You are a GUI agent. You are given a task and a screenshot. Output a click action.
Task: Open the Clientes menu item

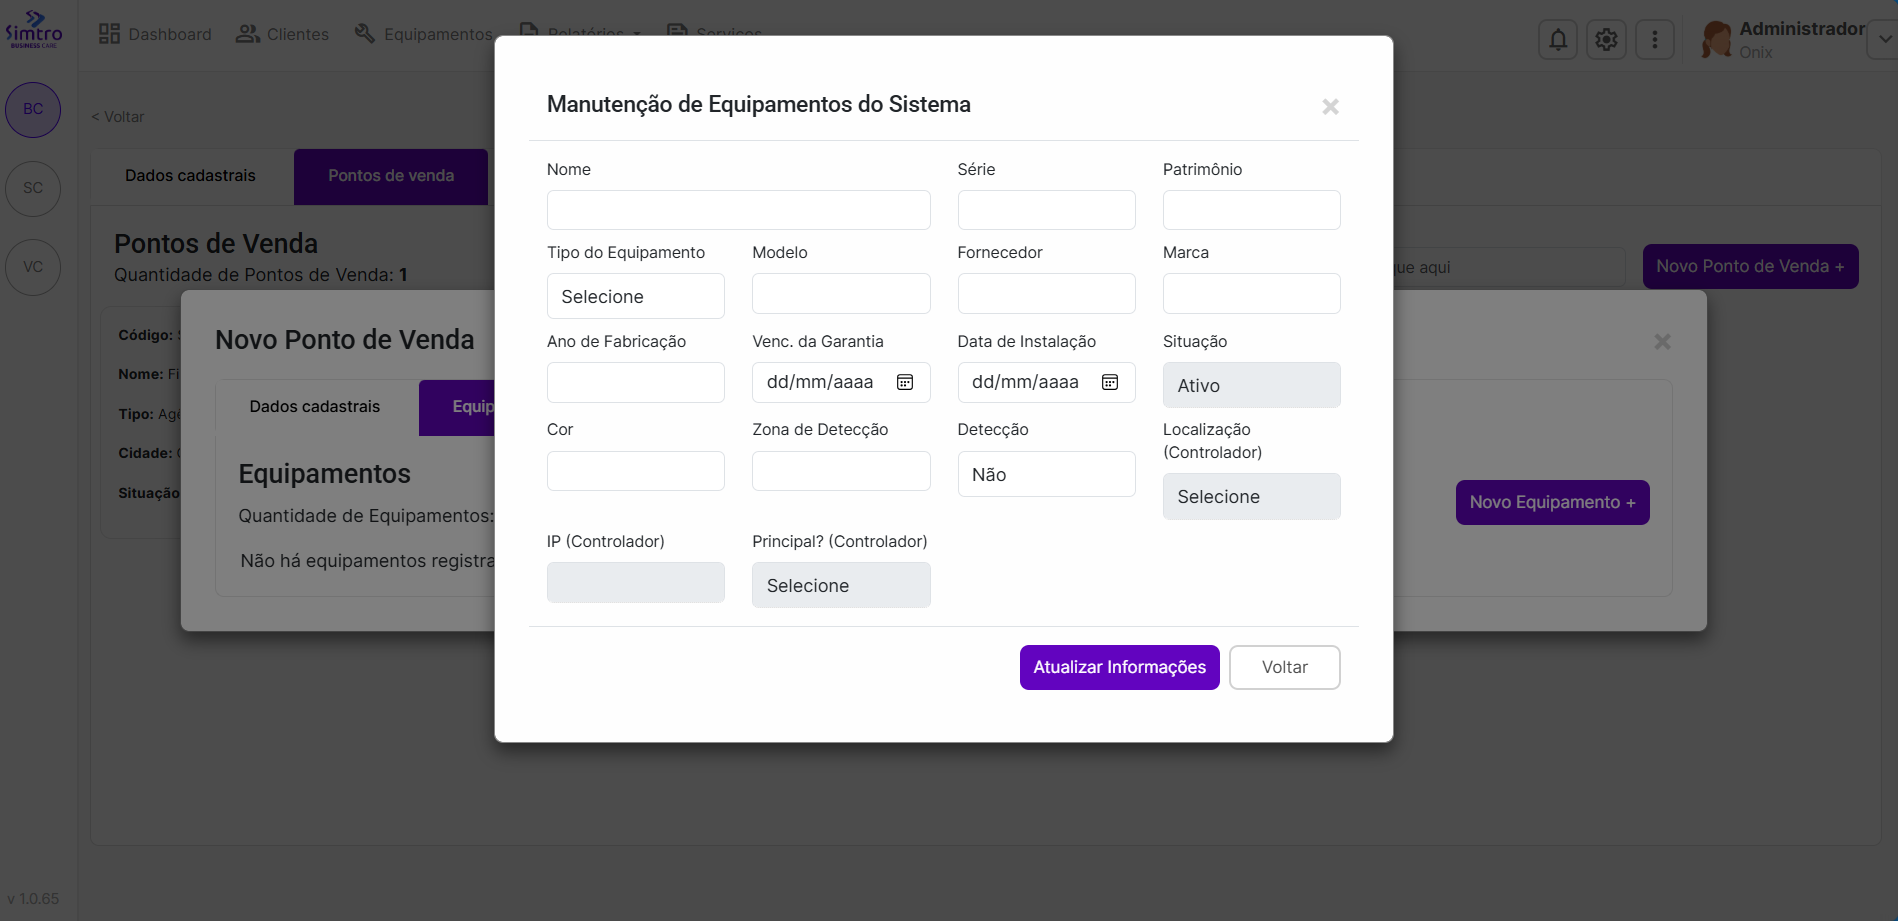(x=283, y=34)
